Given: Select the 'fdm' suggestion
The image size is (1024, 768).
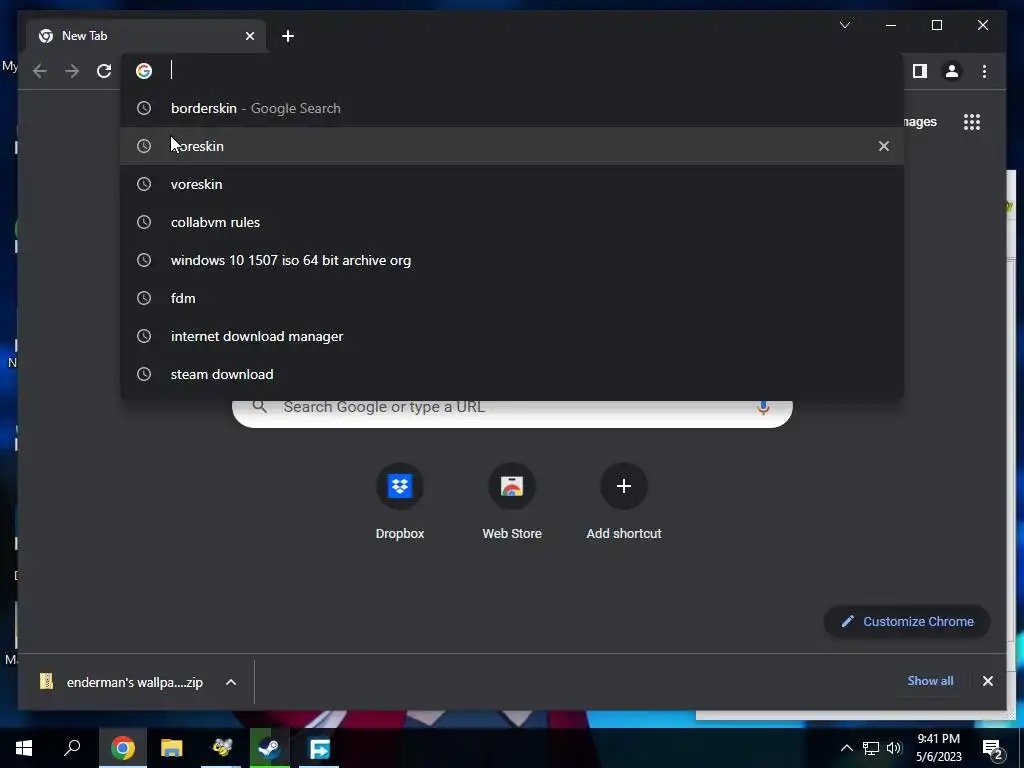Looking at the screenshot, I should pyautogui.click(x=512, y=298).
